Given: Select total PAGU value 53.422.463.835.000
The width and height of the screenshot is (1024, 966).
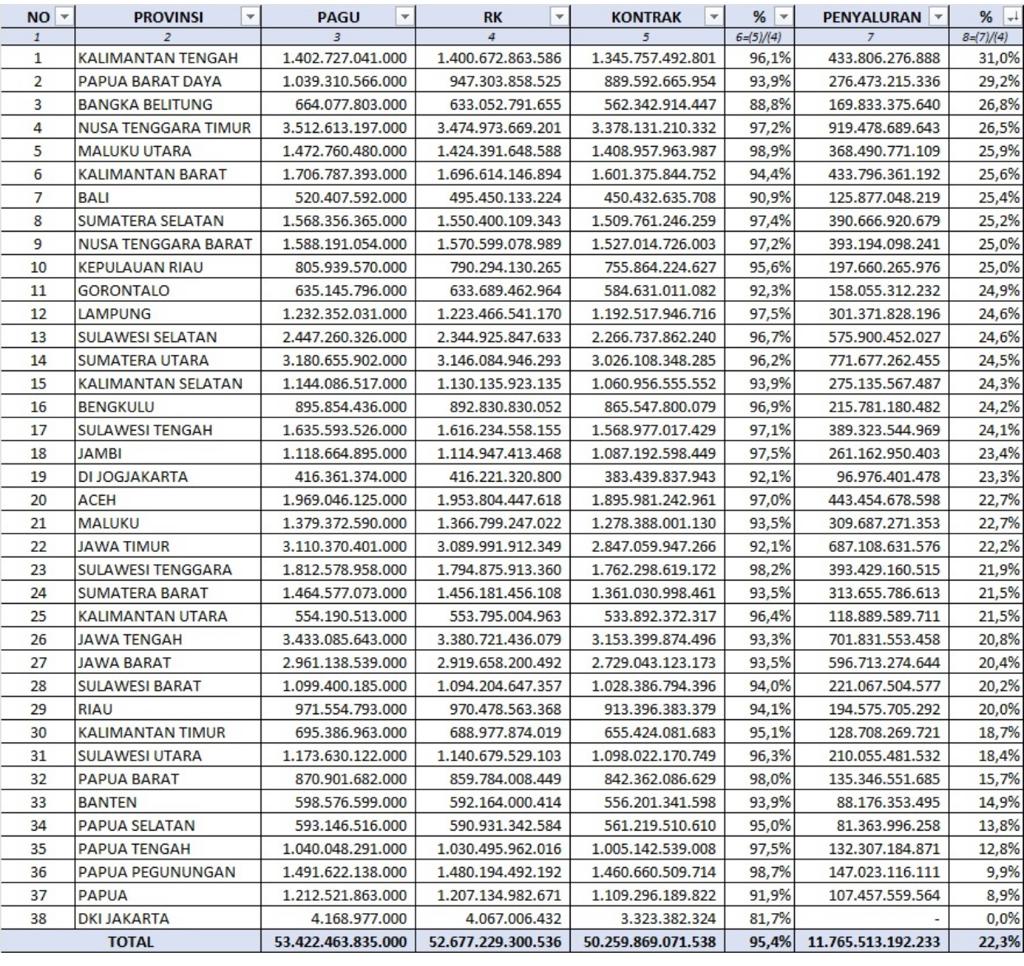Looking at the screenshot, I should pos(338,942).
